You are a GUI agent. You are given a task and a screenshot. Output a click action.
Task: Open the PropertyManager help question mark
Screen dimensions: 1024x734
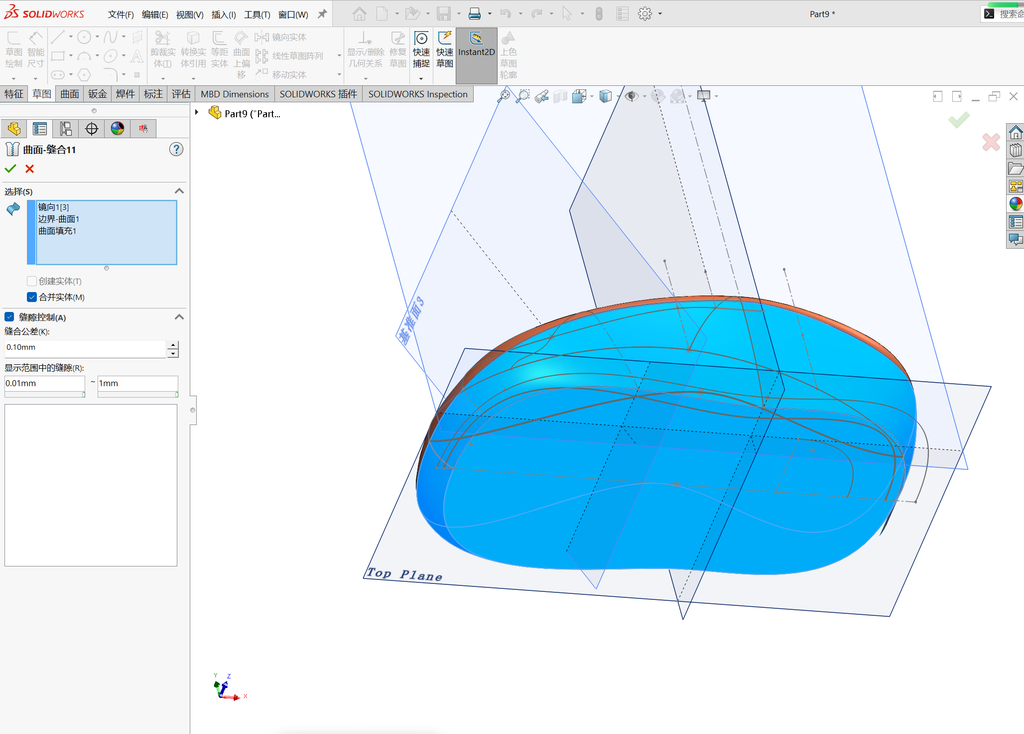pos(176,150)
